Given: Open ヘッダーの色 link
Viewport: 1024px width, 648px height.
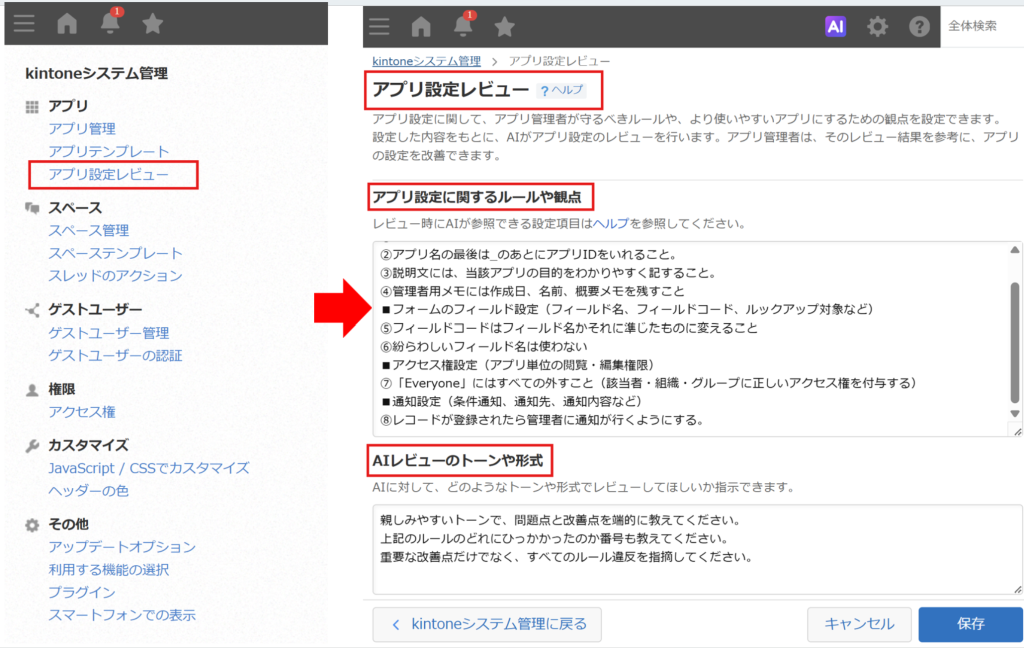Looking at the screenshot, I should [x=89, y=491].
